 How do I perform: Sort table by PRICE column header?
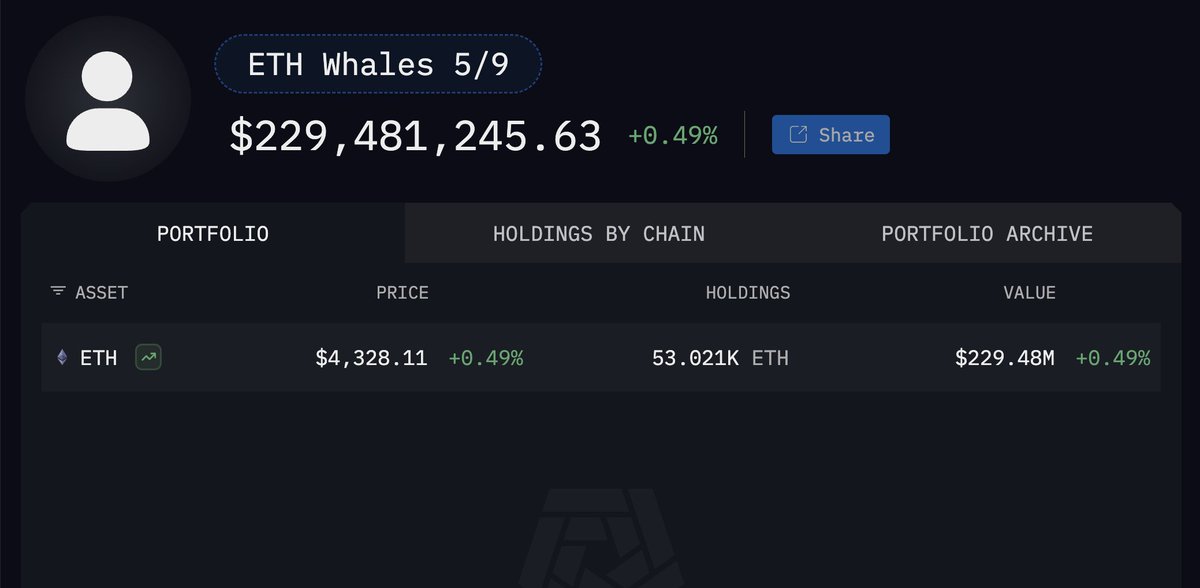click(x=402, y=293)
